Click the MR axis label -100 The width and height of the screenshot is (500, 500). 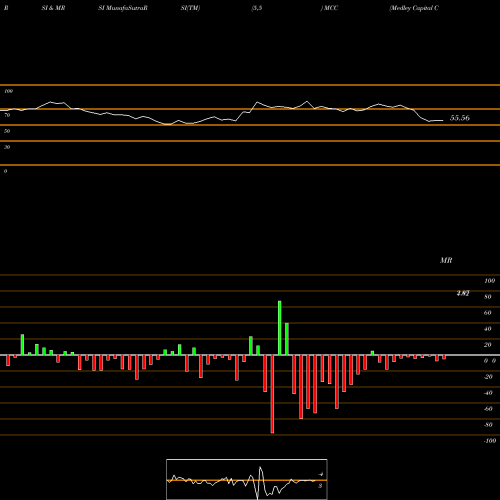[490, 441]
